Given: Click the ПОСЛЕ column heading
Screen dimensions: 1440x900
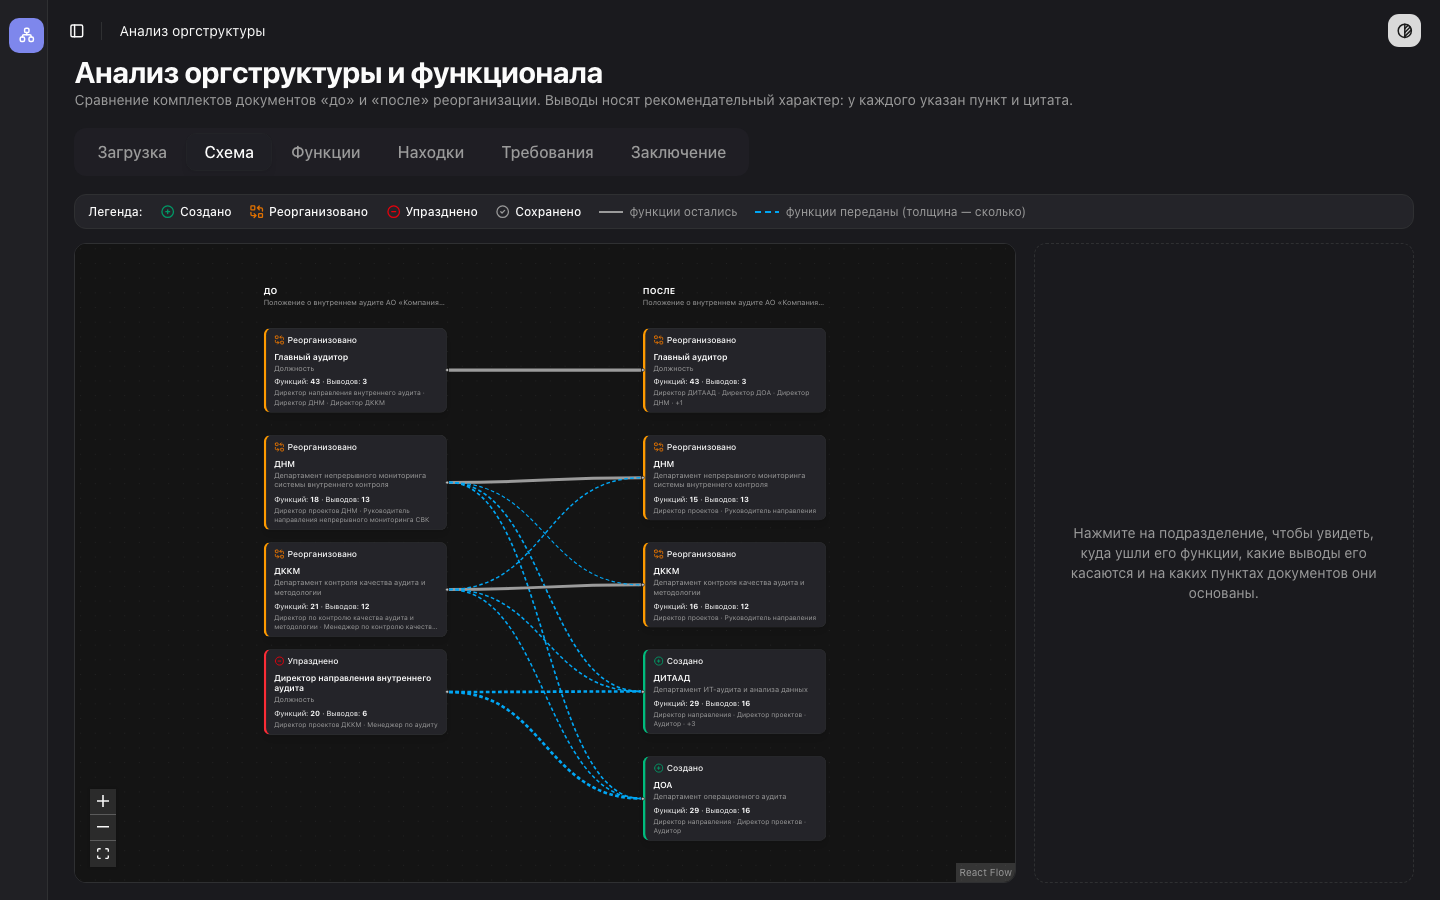Looking at the screenshot, I should 659,291.
